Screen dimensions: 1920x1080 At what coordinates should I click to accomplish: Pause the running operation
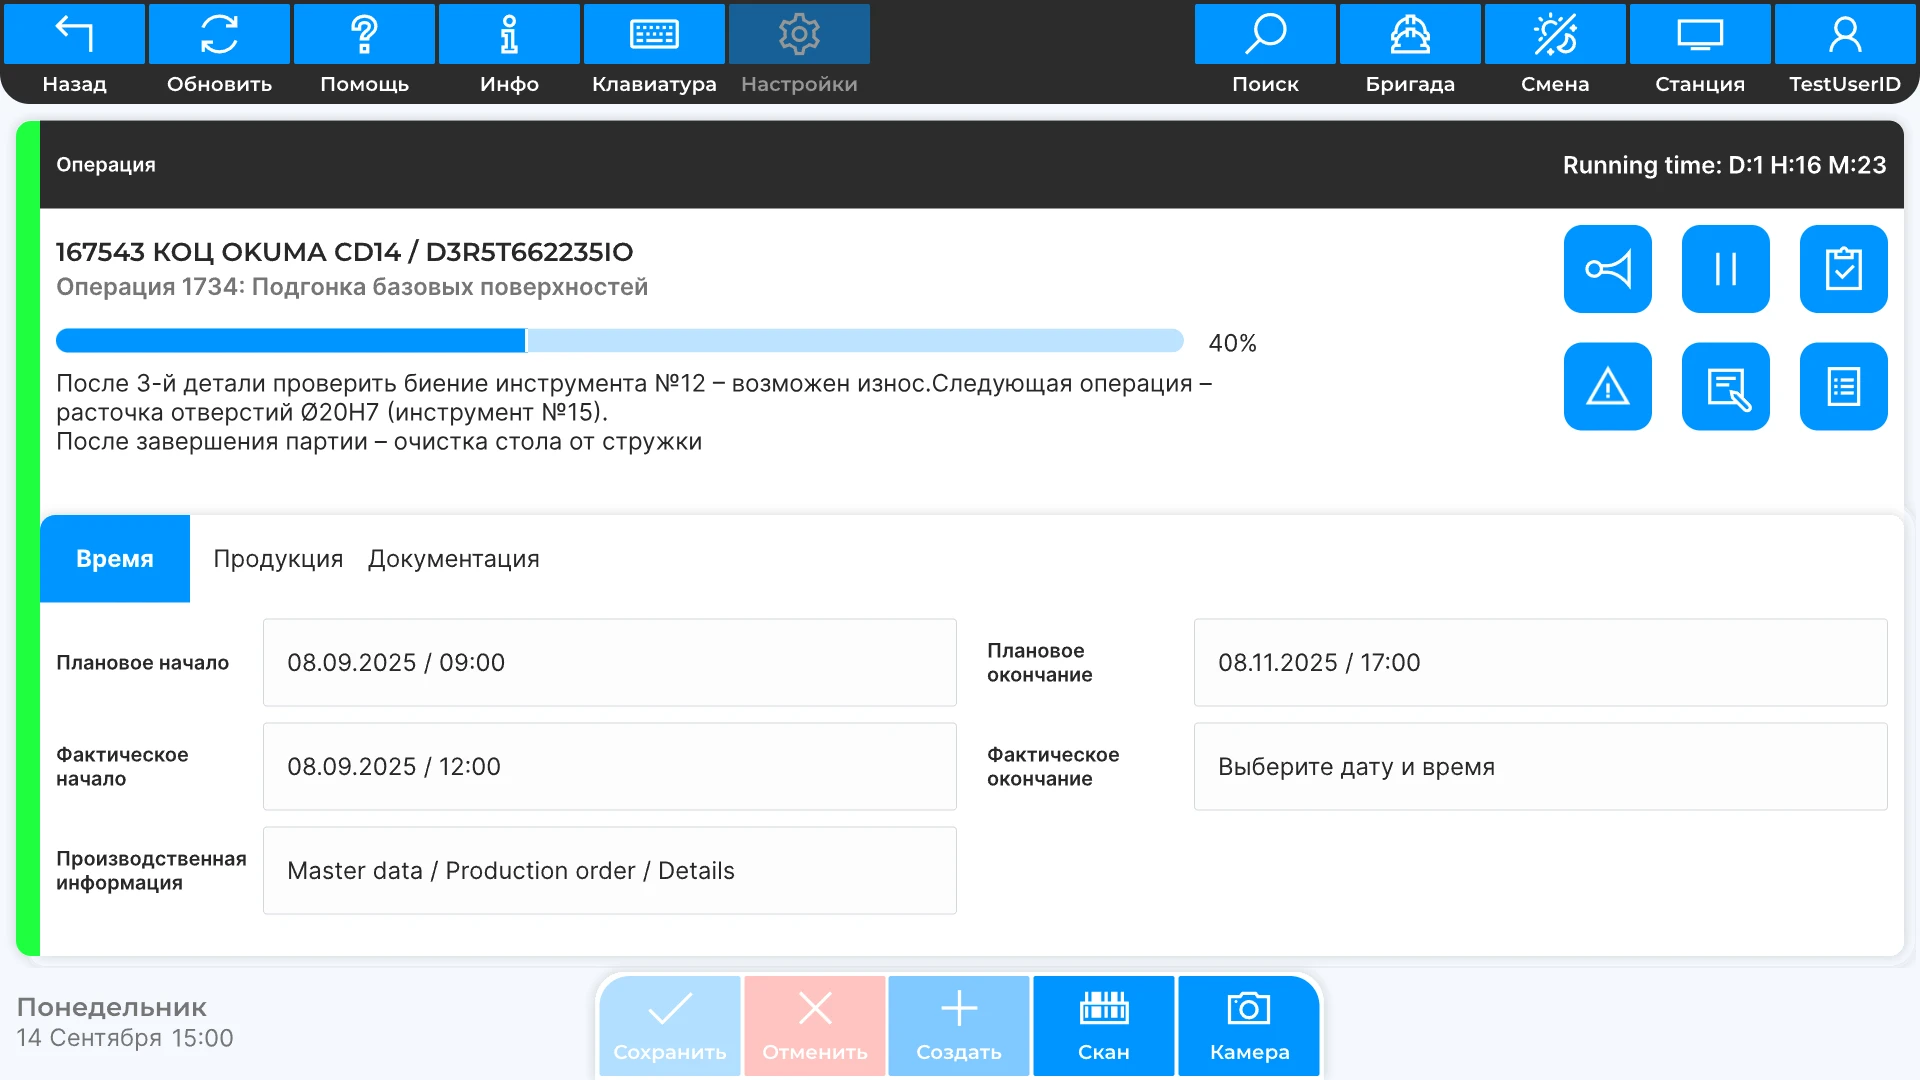[x=1726, y=269]
